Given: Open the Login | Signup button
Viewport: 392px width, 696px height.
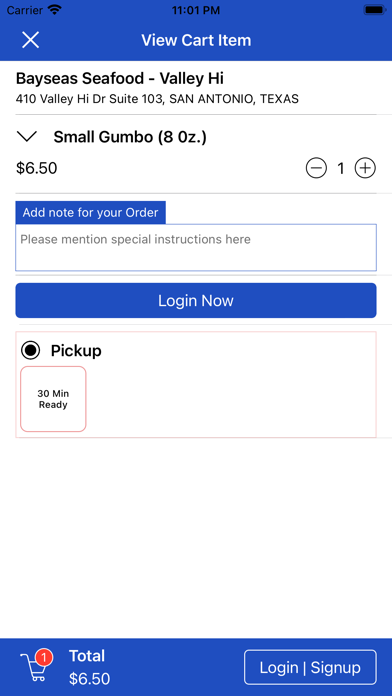Looking at the screenshot, I should (x=310, y=667).
